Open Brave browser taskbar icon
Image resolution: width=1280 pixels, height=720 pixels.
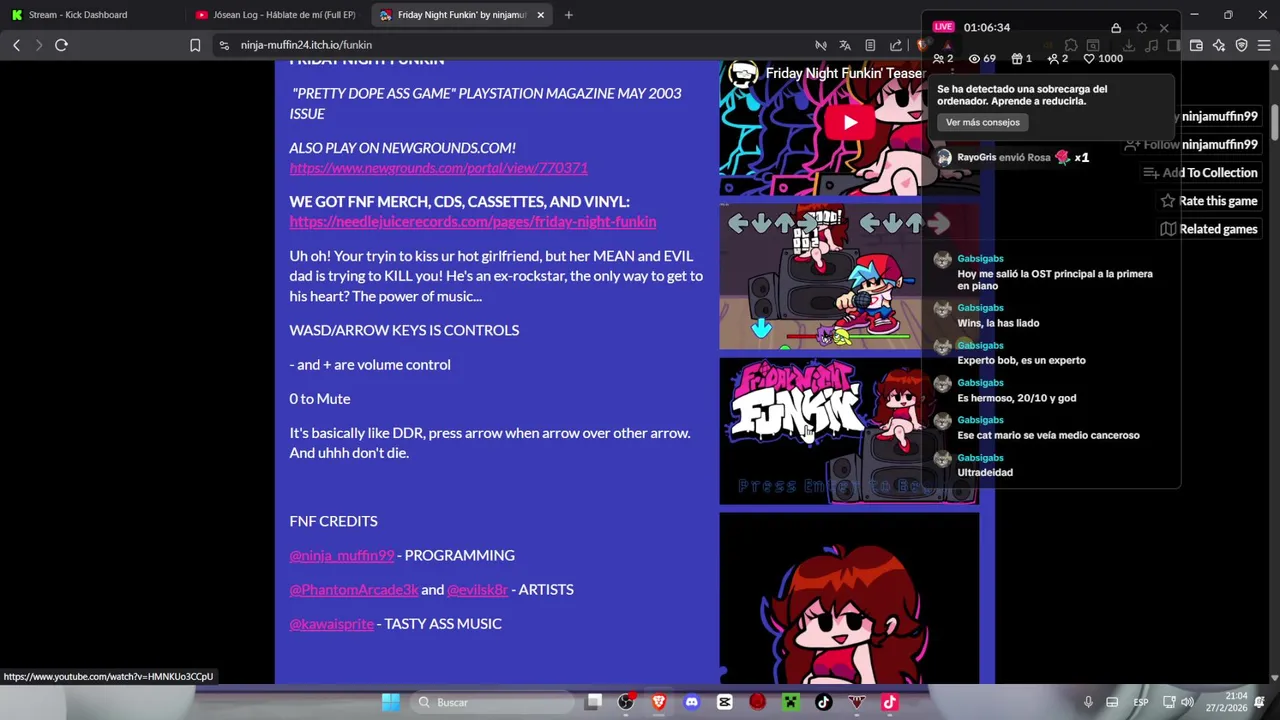coord(659,702)
